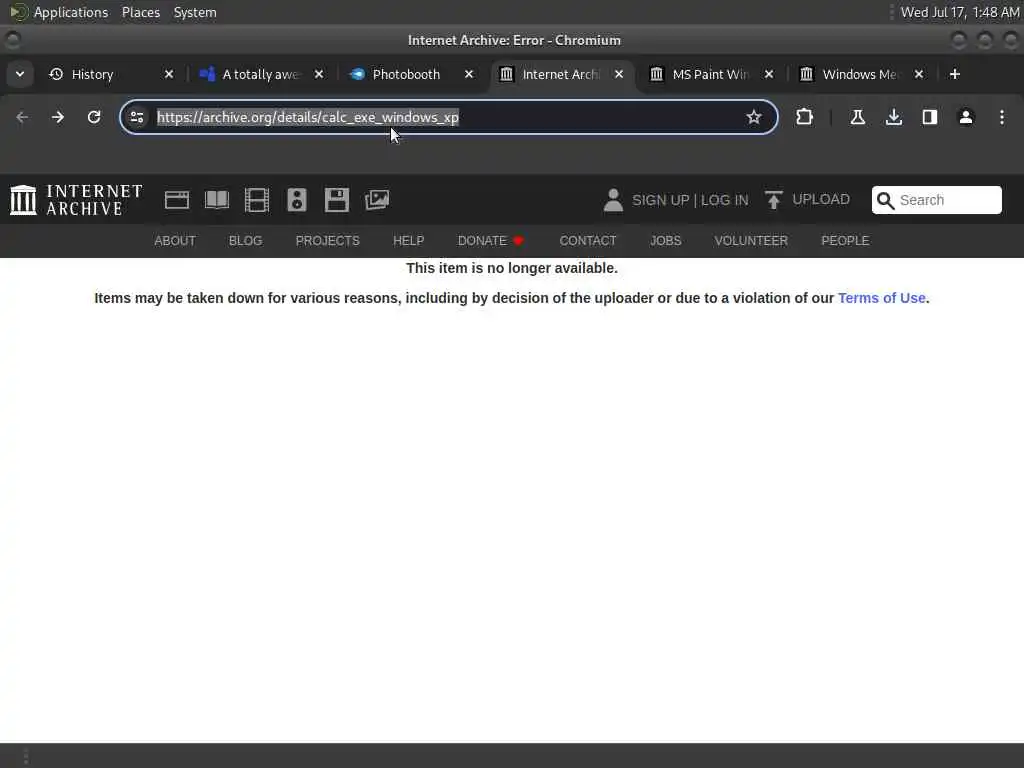This screenshot has height=768, width=1024.
Task: Open the Web (Wayback) media icon
Action: [177, 200]
